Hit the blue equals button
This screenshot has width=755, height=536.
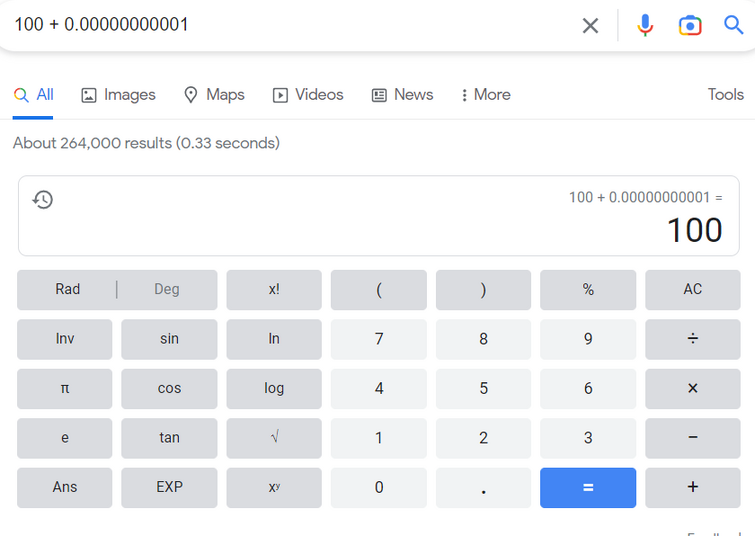coord(588,487)
